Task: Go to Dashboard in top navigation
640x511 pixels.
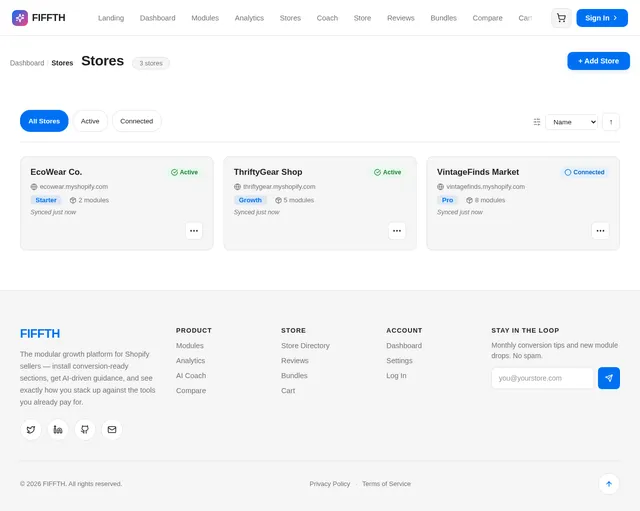Action: click(x=158, y=18)
